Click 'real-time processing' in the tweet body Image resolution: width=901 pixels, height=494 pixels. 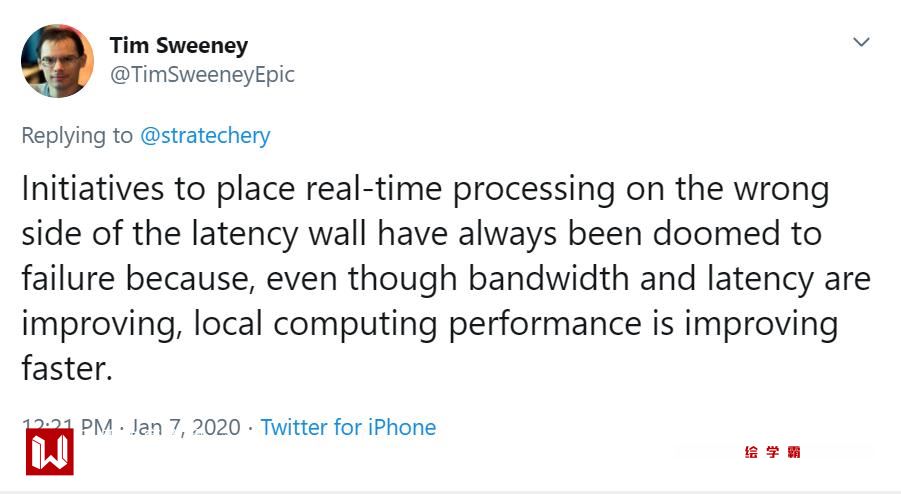tap(462, 189)
